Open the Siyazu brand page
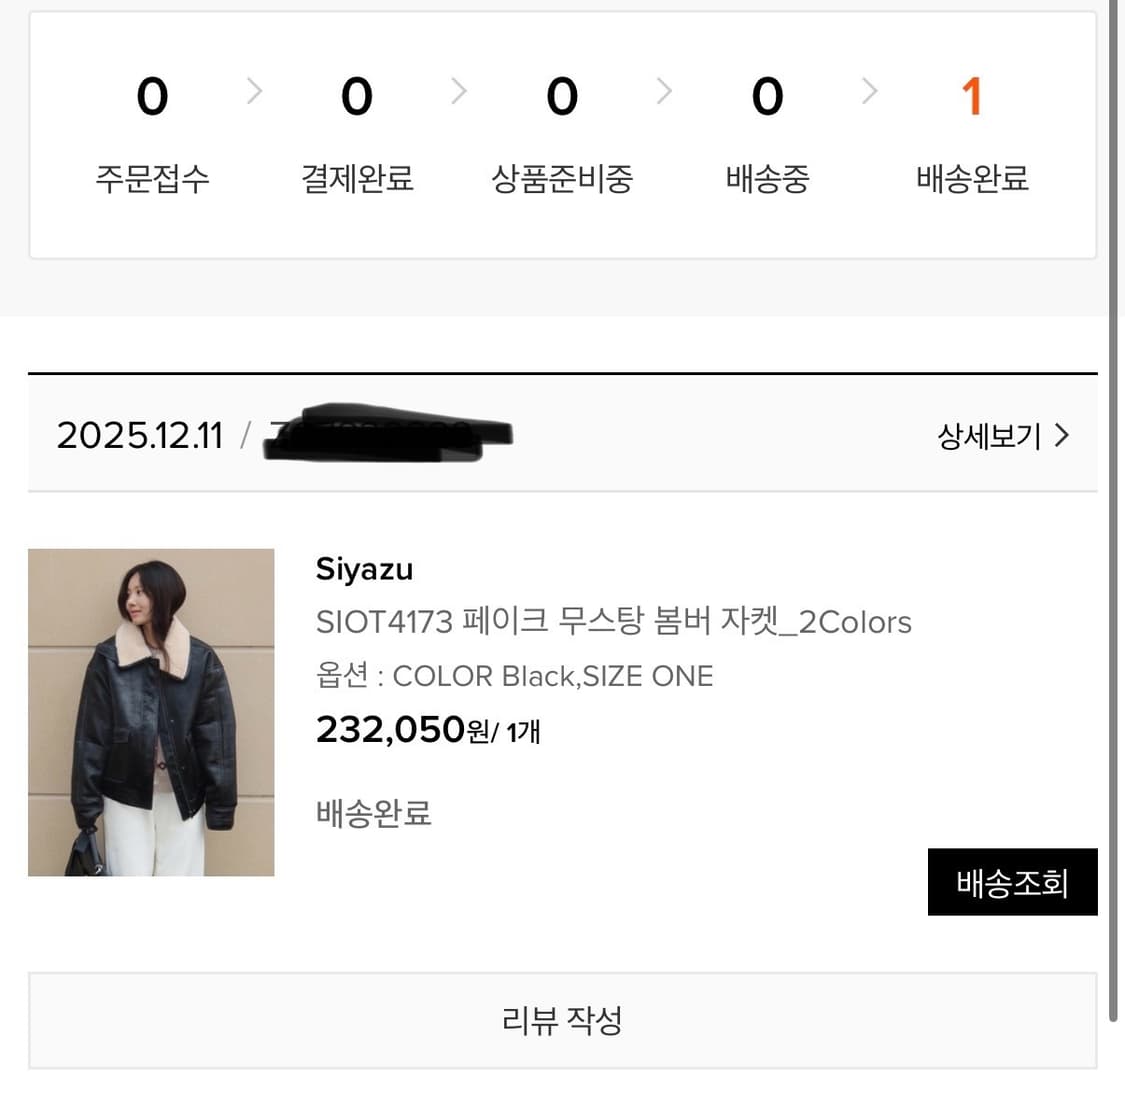The height and width of the screenshot is (1118, 1125). [364, 568]
